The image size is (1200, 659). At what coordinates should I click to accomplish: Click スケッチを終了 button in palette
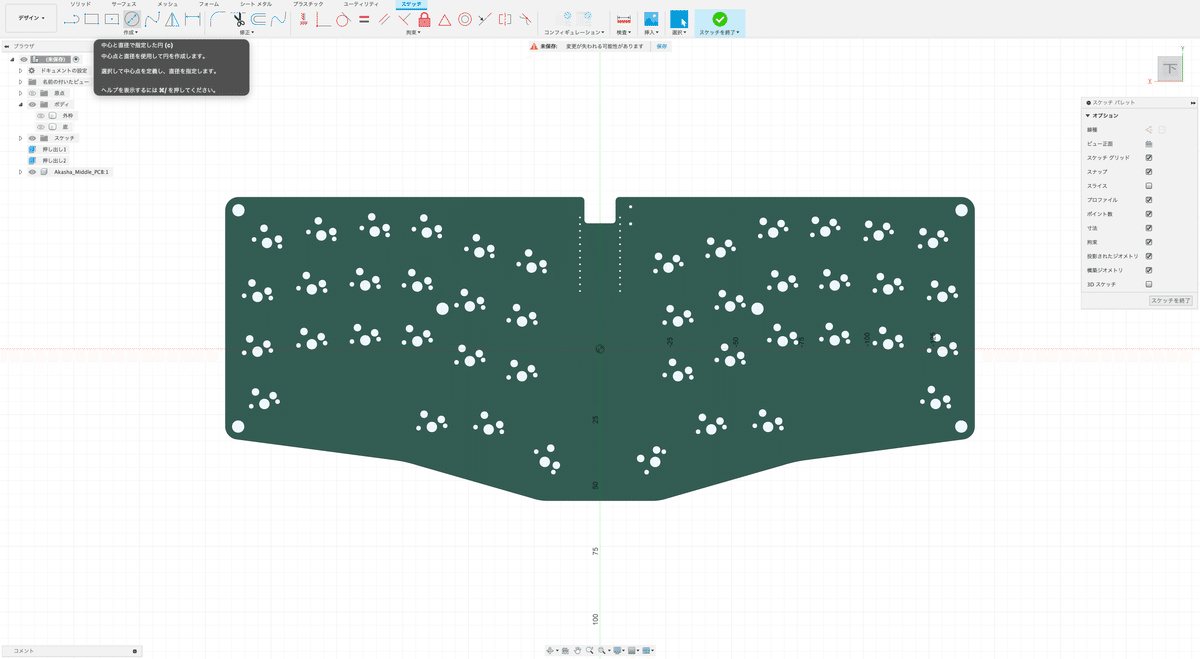[1169, 300]
